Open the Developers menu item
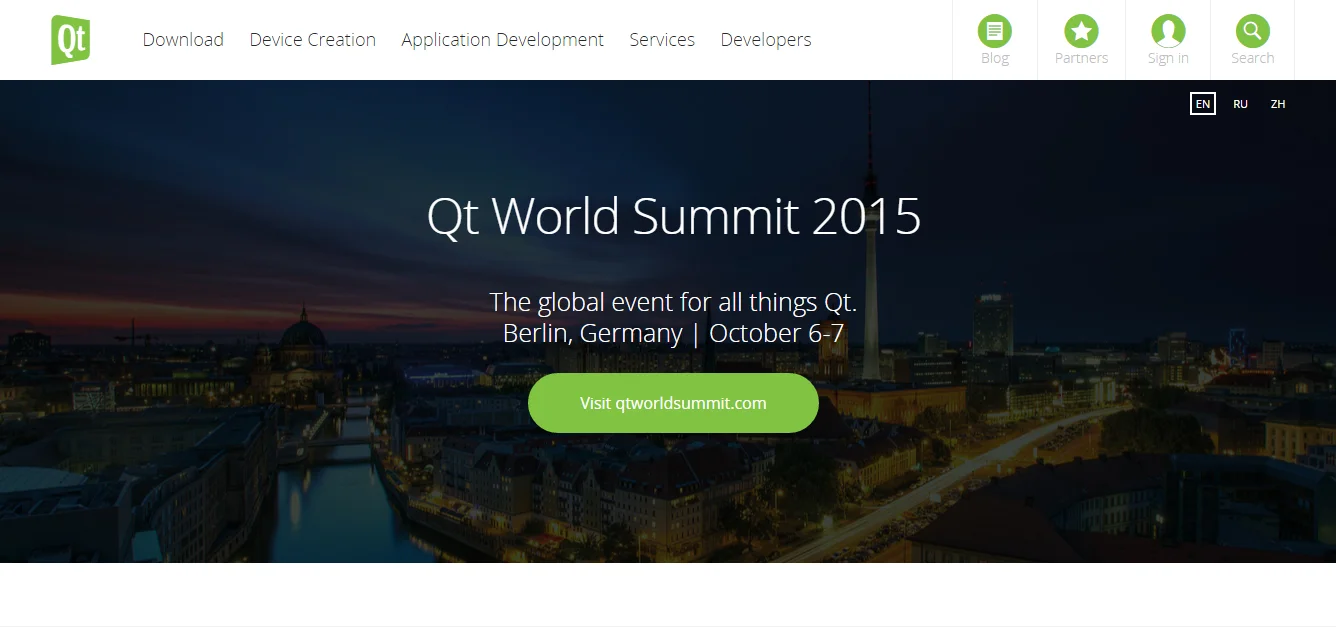The image size is (1336, 627). point(766,40)
